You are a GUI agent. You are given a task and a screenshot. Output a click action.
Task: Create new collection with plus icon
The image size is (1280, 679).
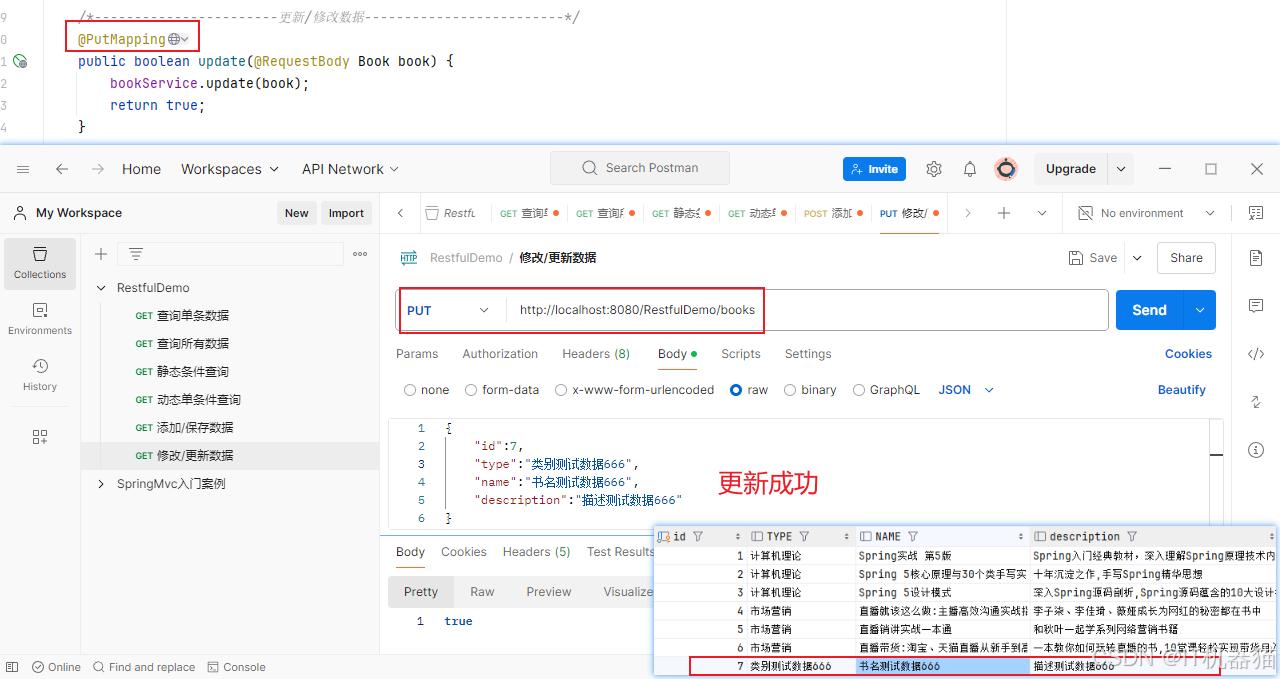click(x=101, y=254)
